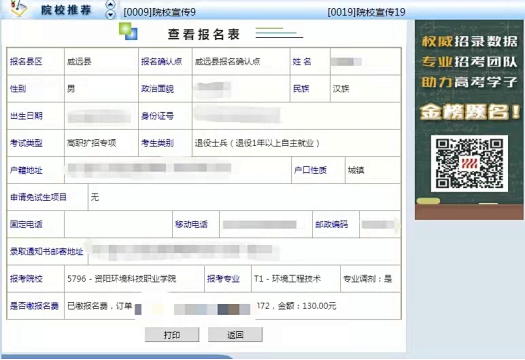The image size is (525, 360).
Task: Click the up arrow beside 院校推荐
Action: (x=110, y=5)
